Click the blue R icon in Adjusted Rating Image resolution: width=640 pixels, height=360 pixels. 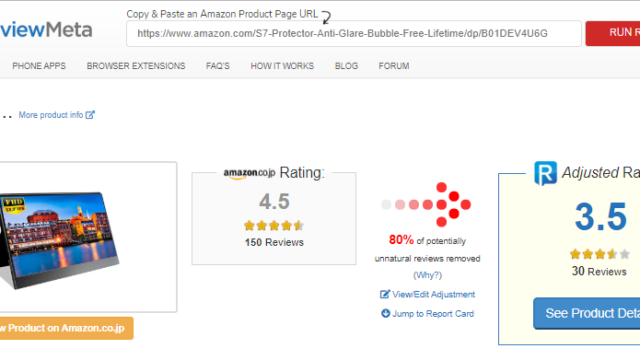(546, 173)
